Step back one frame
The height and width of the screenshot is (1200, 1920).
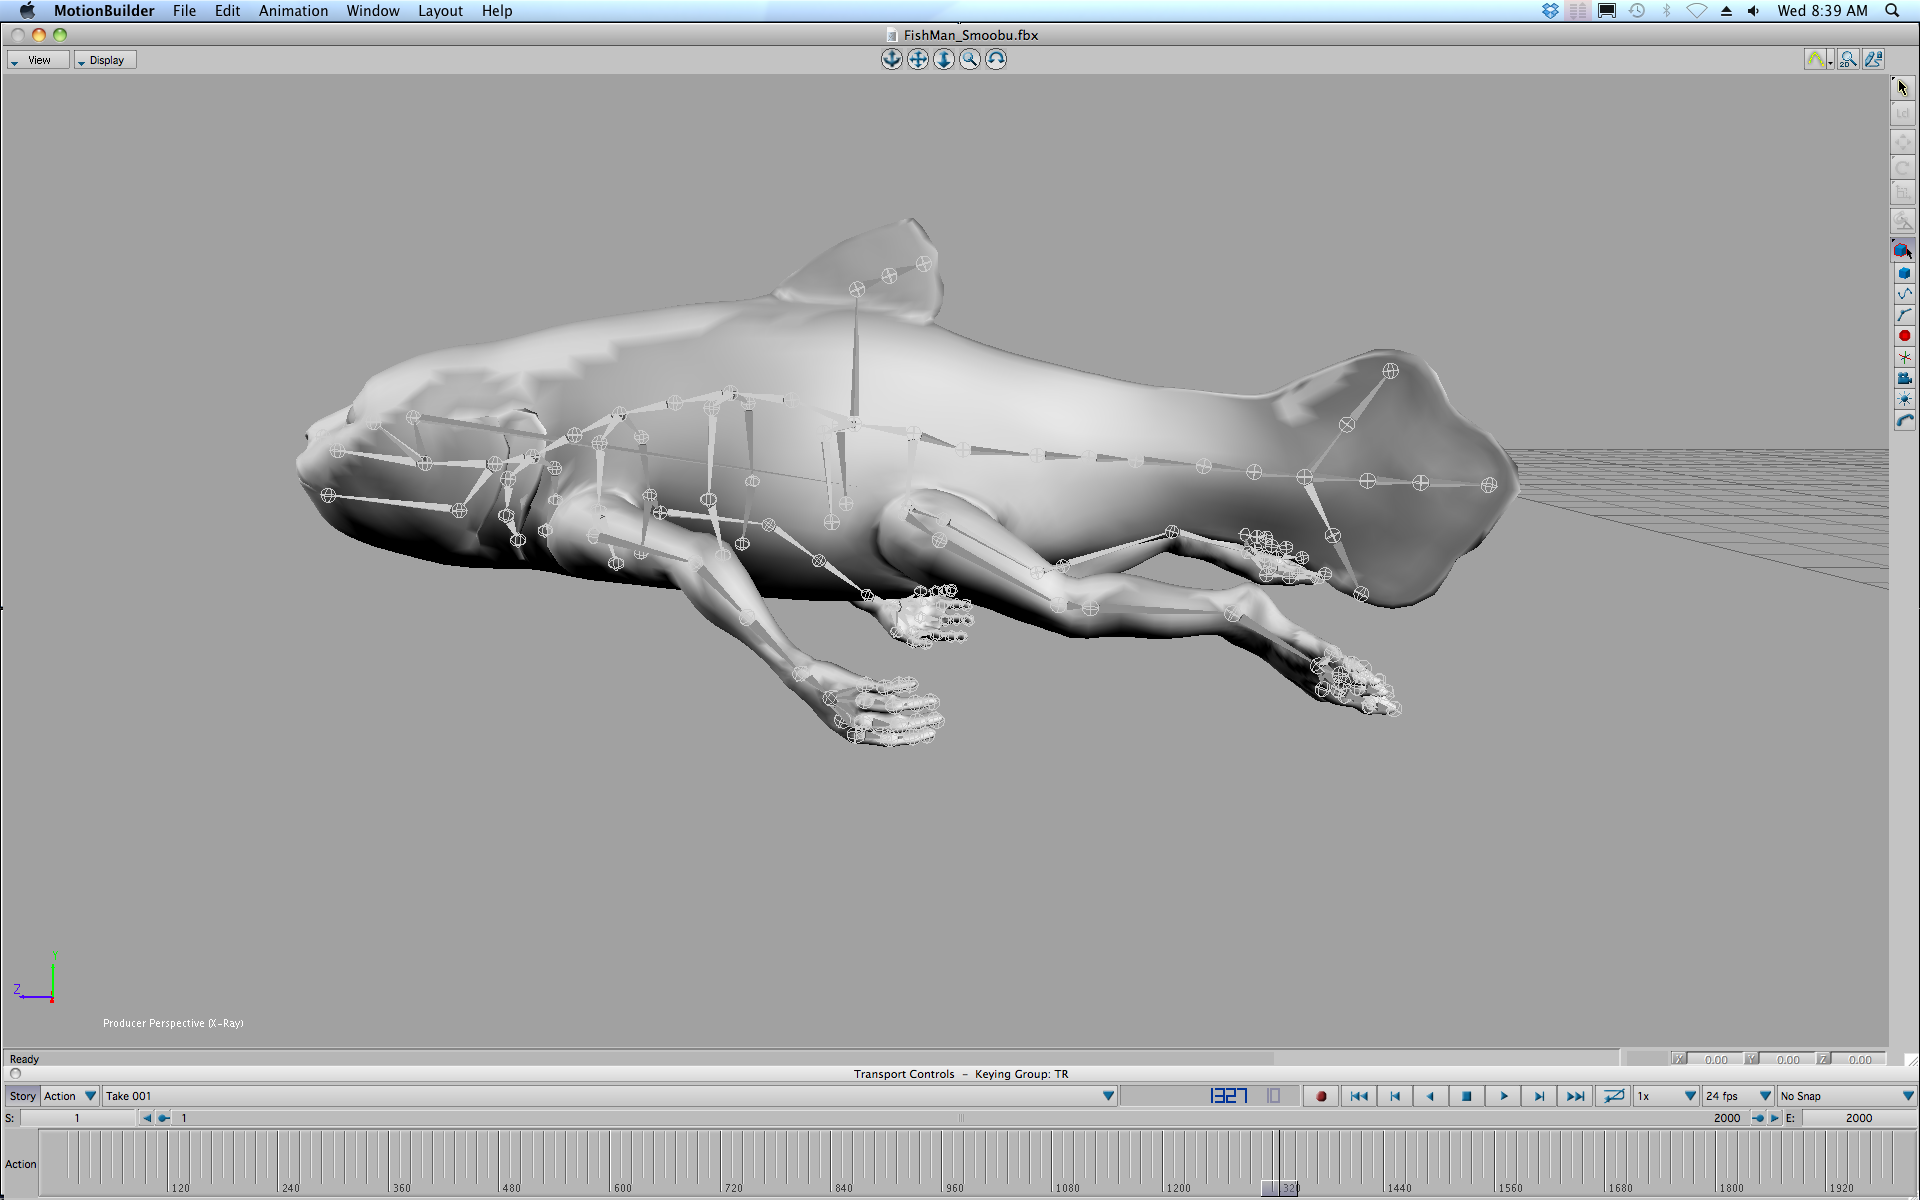[1394, 1096]
